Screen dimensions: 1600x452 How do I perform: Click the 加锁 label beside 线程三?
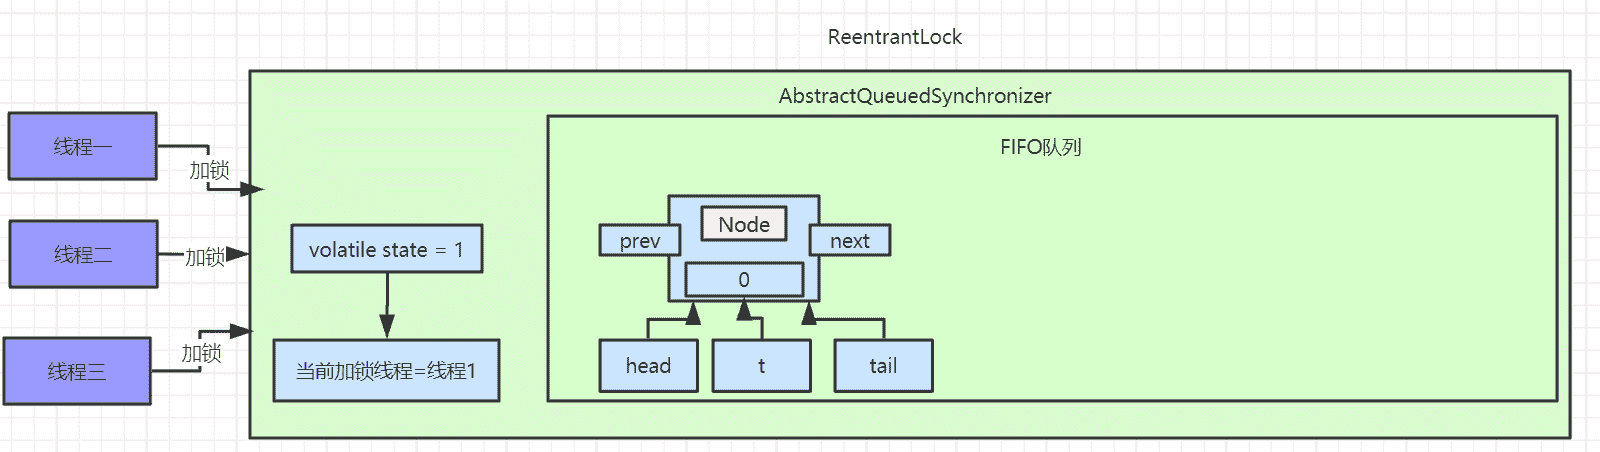pyautogui.click(x=201, y=353)
